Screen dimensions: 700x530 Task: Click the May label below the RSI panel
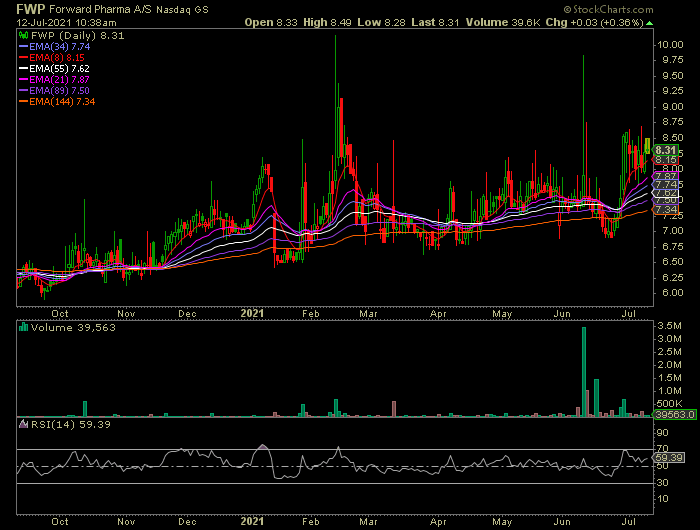(x=502, y=522)
